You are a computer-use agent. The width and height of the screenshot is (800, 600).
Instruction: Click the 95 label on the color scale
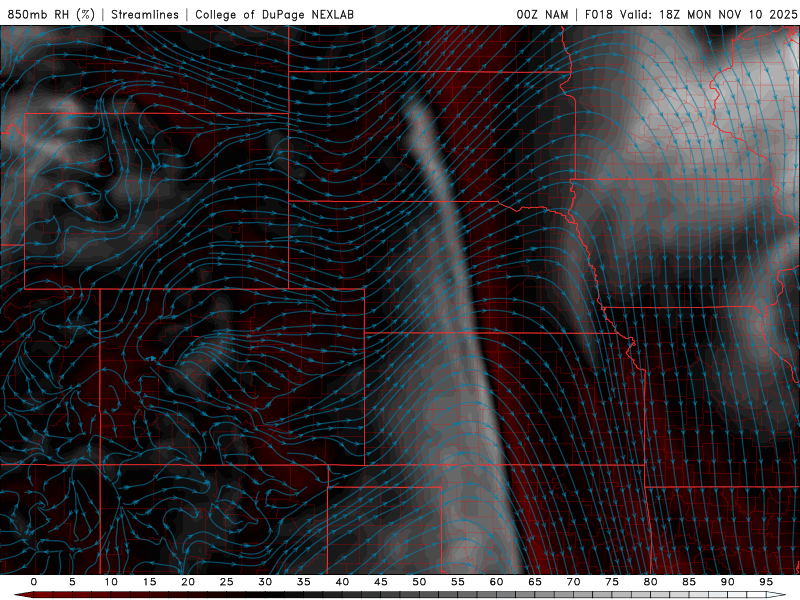pos(766,582)
